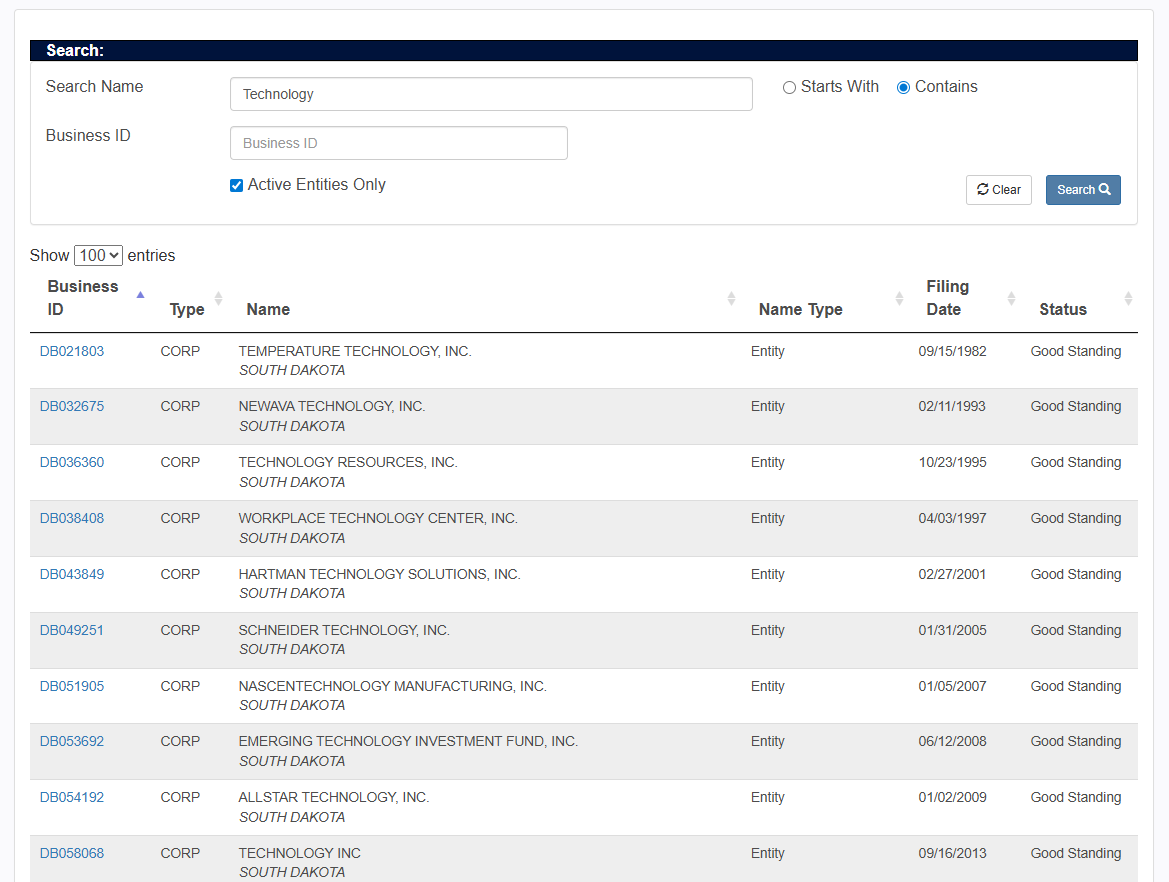This screenshot has height=882, width=1169.
Task: Open business record DB058068
Action: point(72,853)
